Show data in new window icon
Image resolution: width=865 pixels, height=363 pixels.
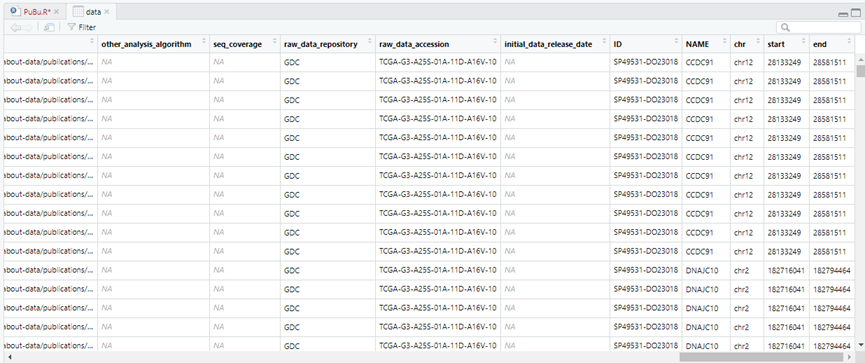(x=49, y=27)
